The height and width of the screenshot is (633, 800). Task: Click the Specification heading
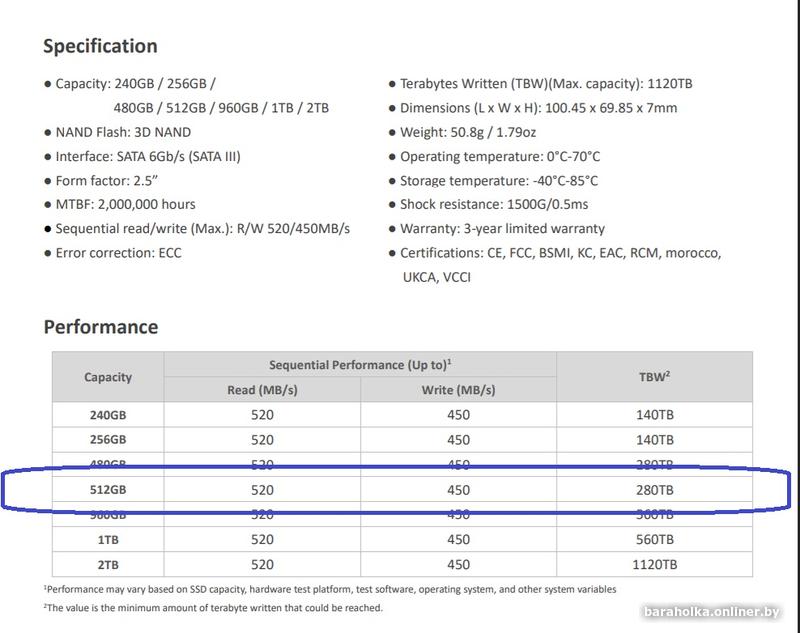coord(100,46)
